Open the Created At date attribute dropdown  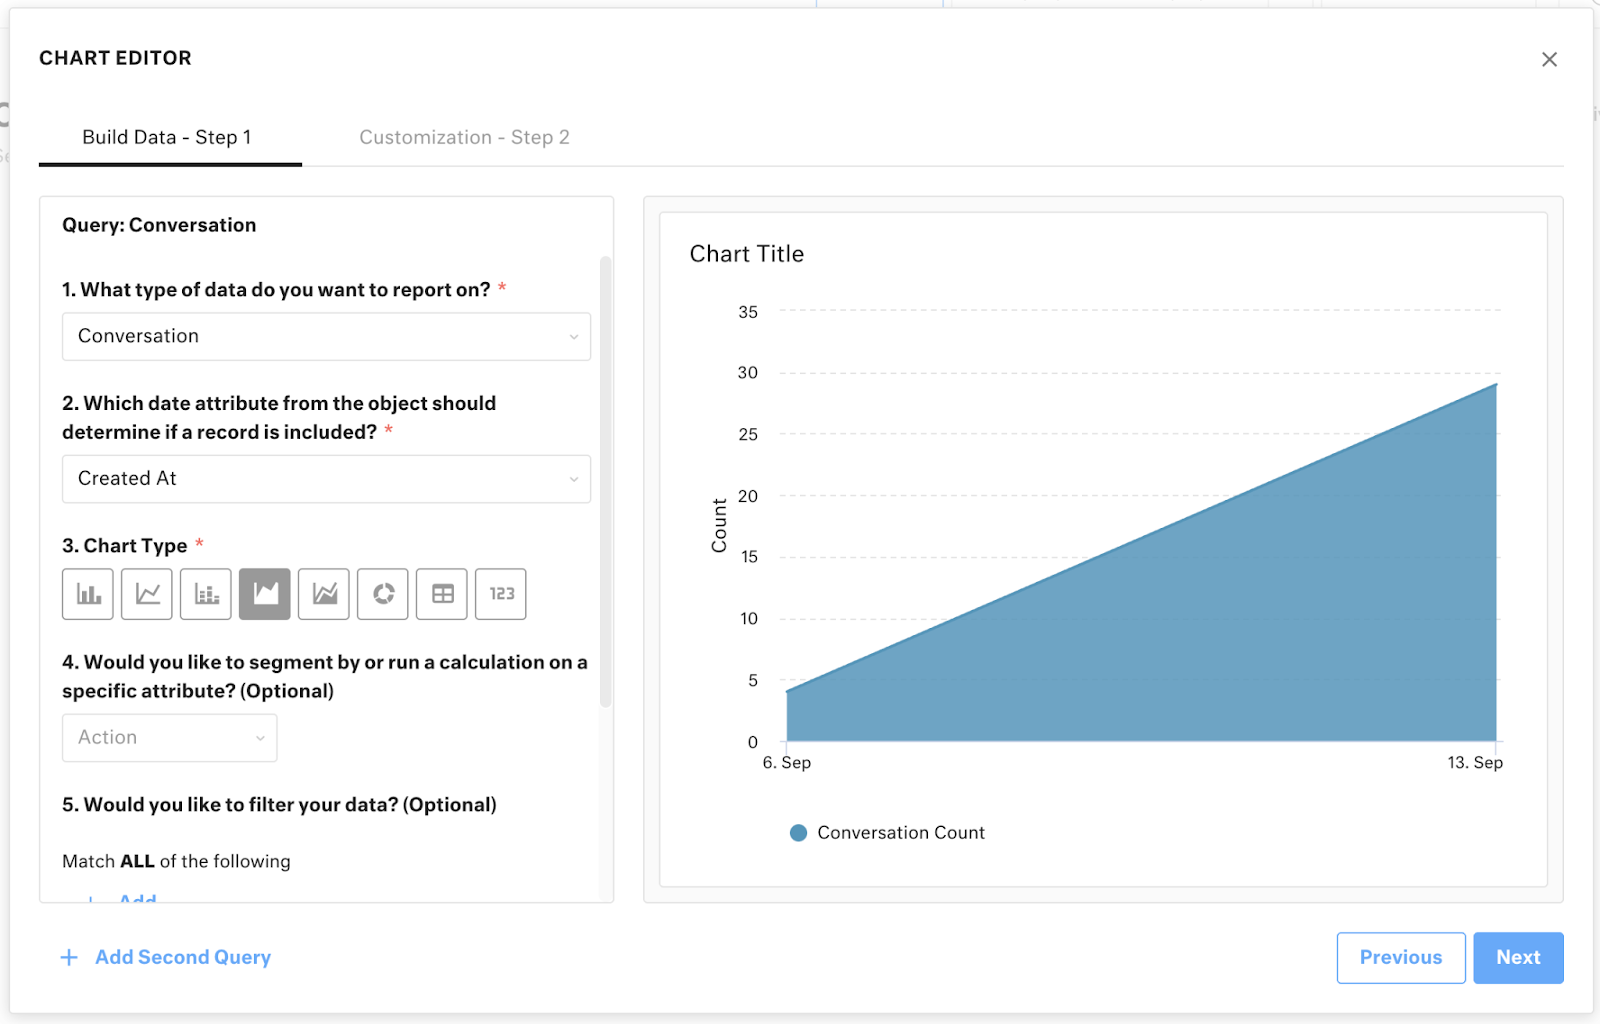326,479
